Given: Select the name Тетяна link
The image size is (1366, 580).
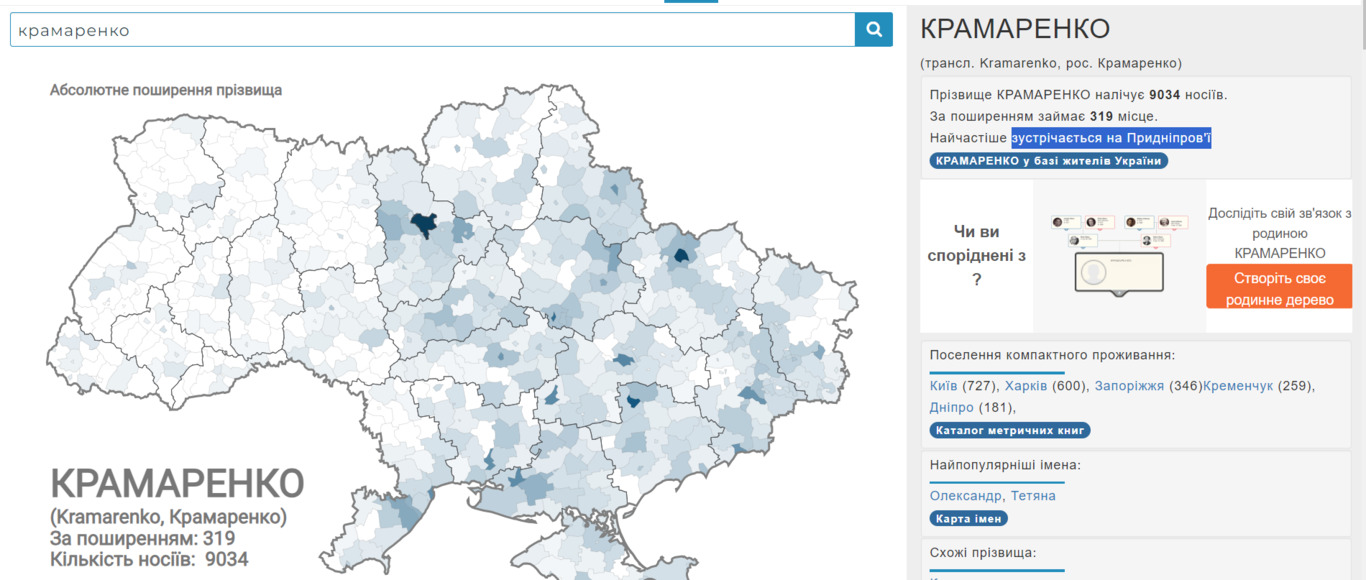Looking at the screenshot, I should point(1033,496).
